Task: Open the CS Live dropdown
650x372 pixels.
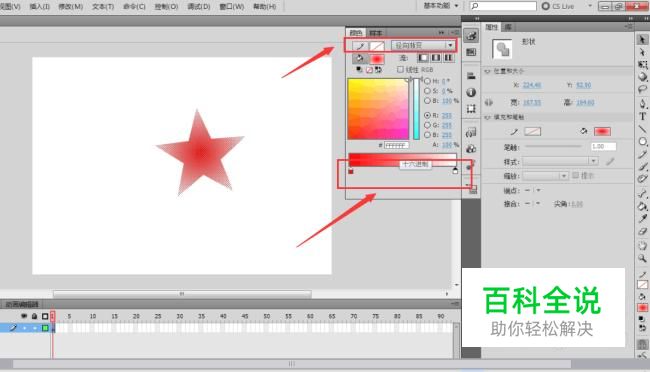Action: 590,6
